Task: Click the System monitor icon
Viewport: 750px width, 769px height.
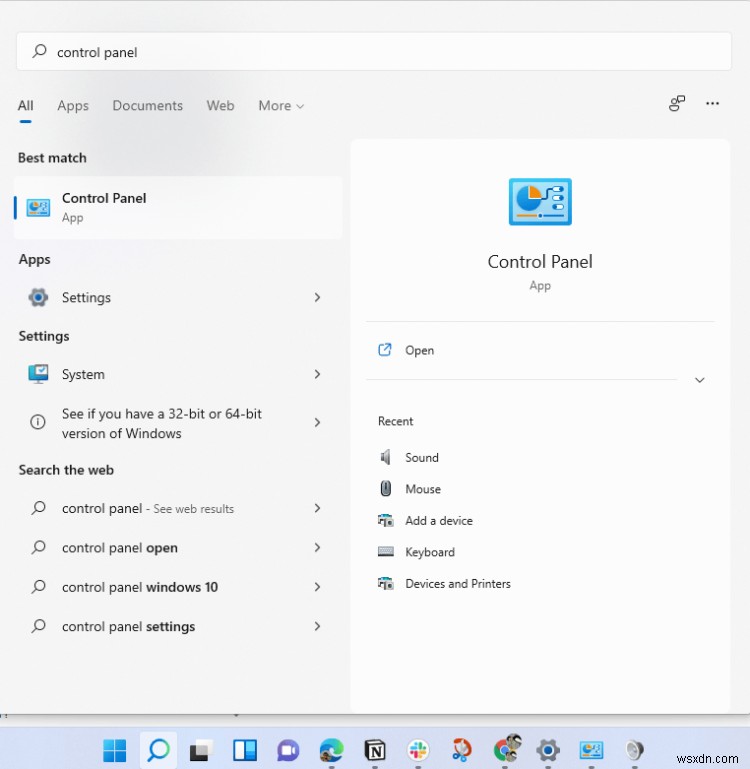Action: 38,374
